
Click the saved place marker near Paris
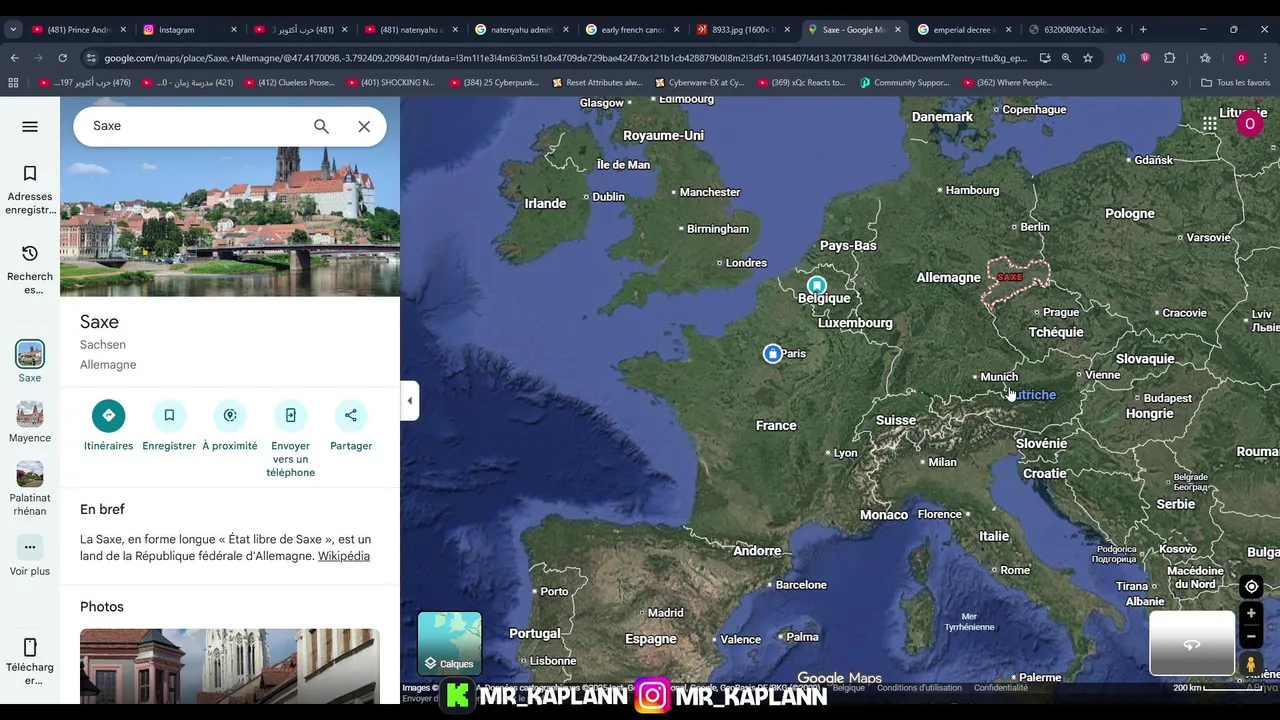click(x=772, y=353)
